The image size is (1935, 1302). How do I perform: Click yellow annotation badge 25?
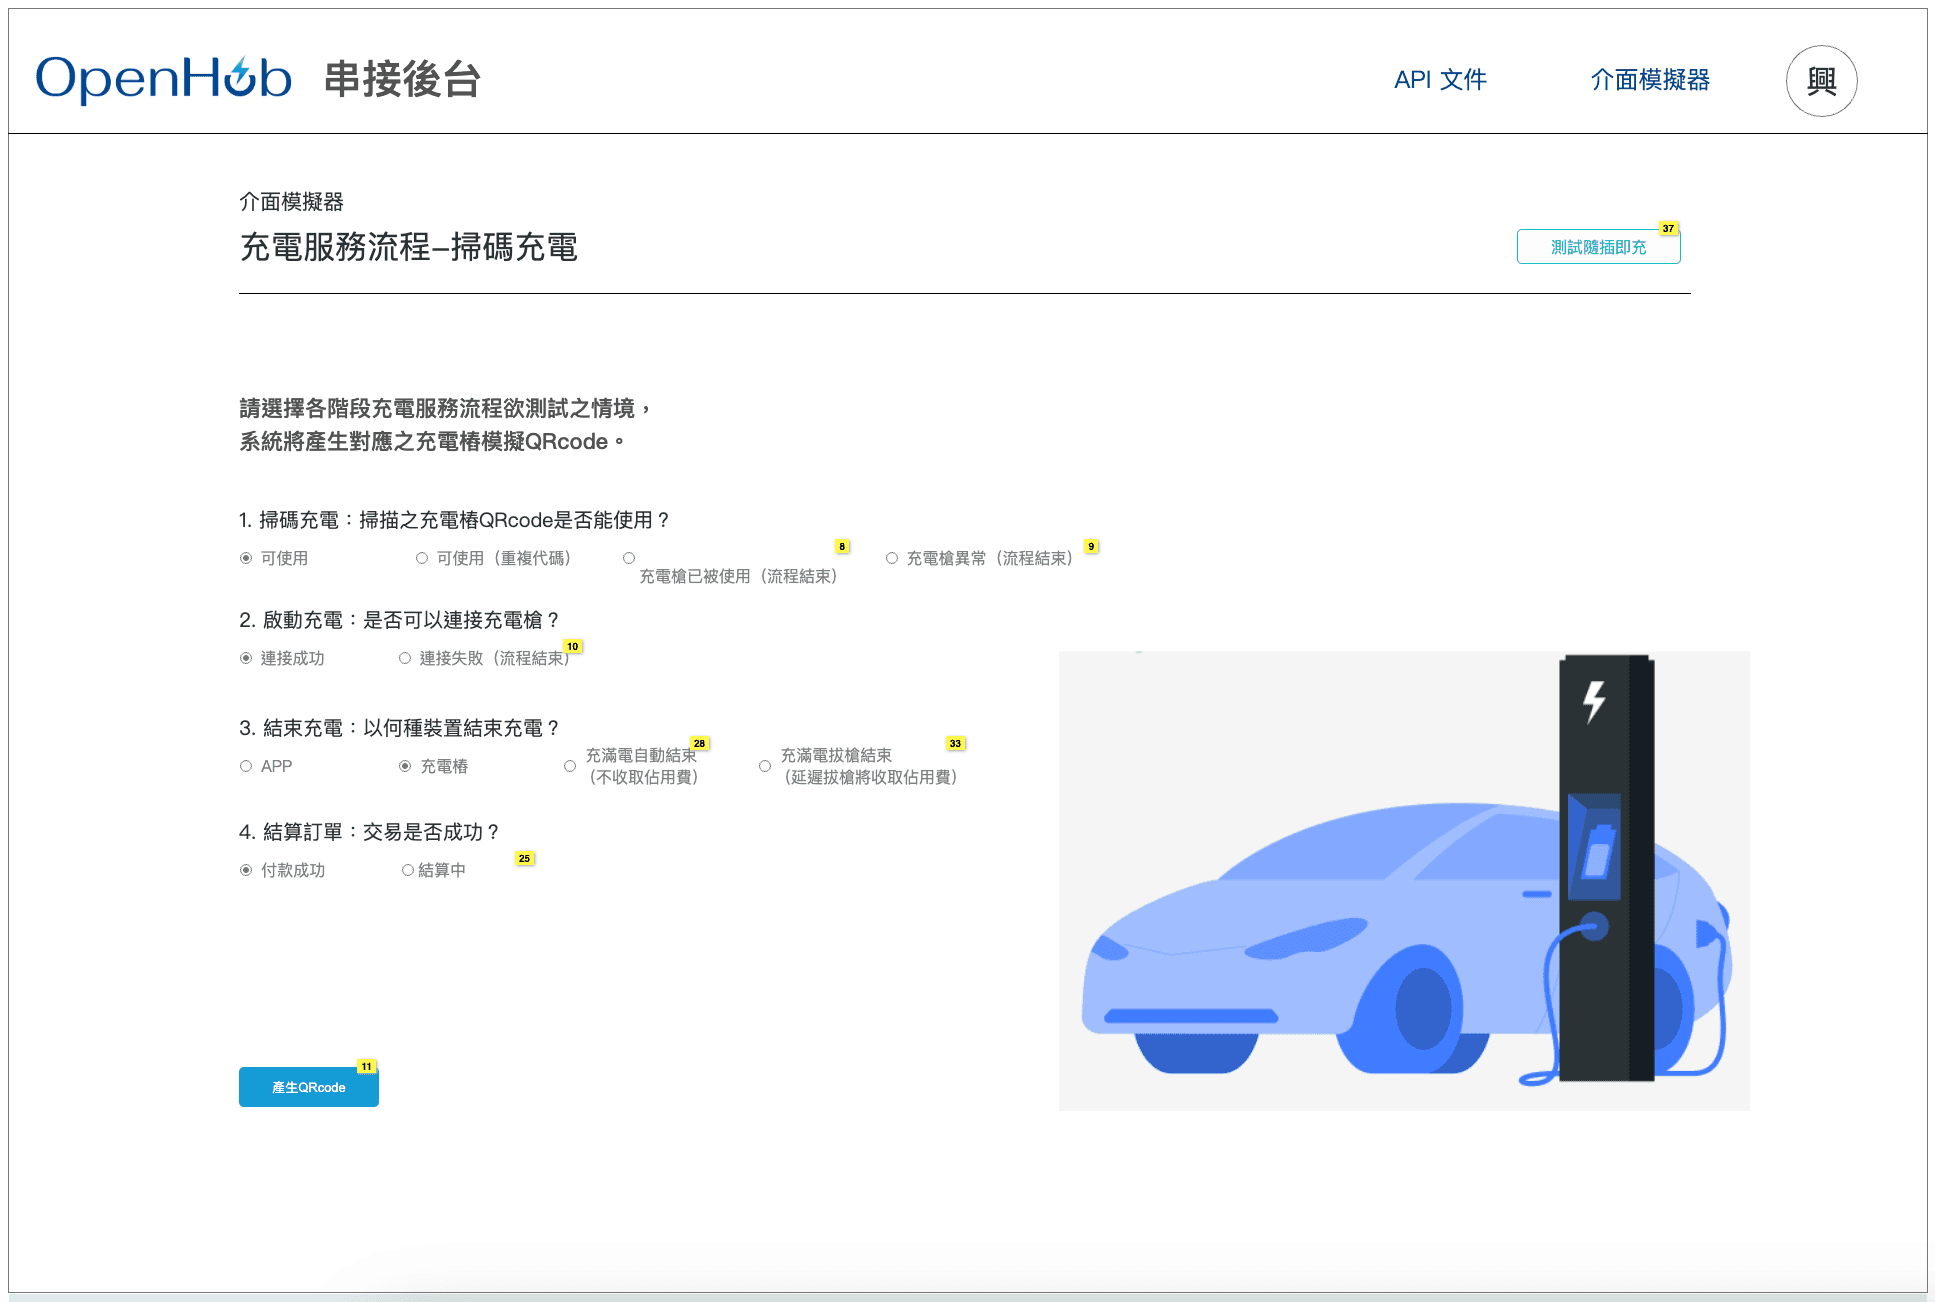click(524, 858)
